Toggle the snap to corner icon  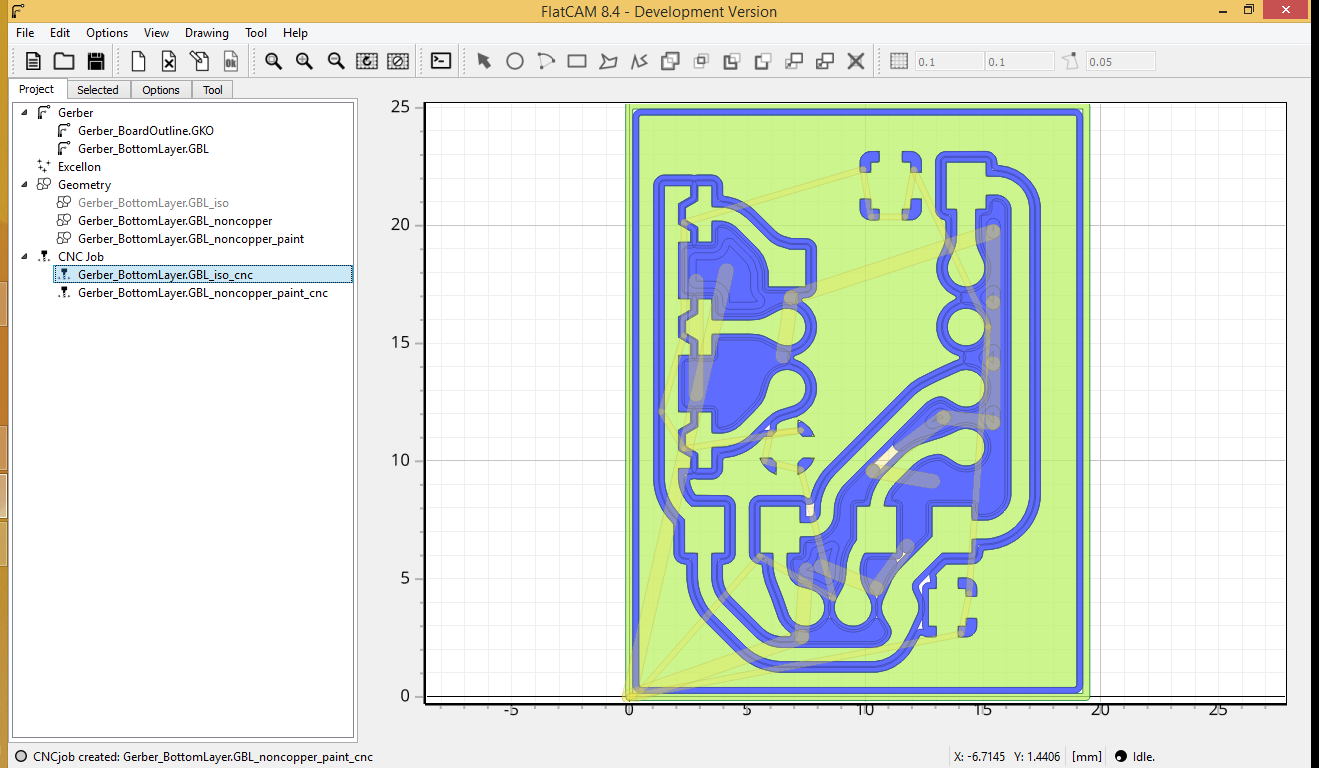click(1071, 61)
